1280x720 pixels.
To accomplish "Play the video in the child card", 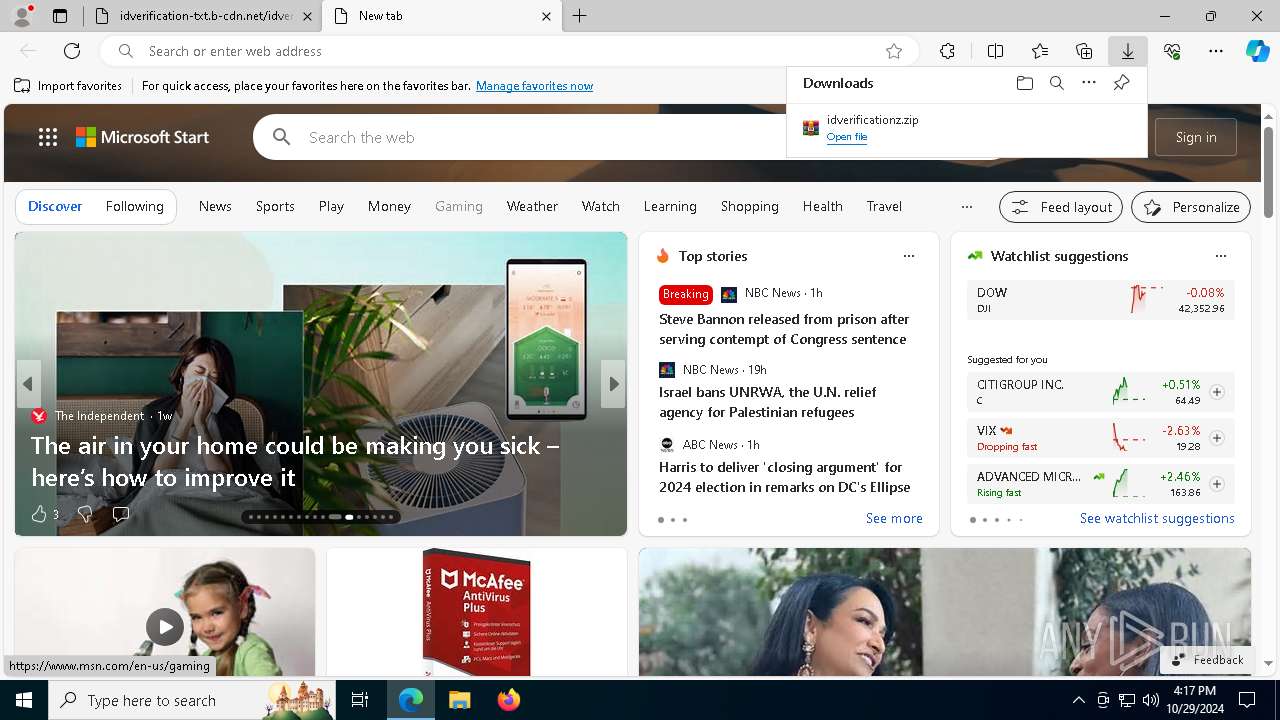I will tap(165, 627).
